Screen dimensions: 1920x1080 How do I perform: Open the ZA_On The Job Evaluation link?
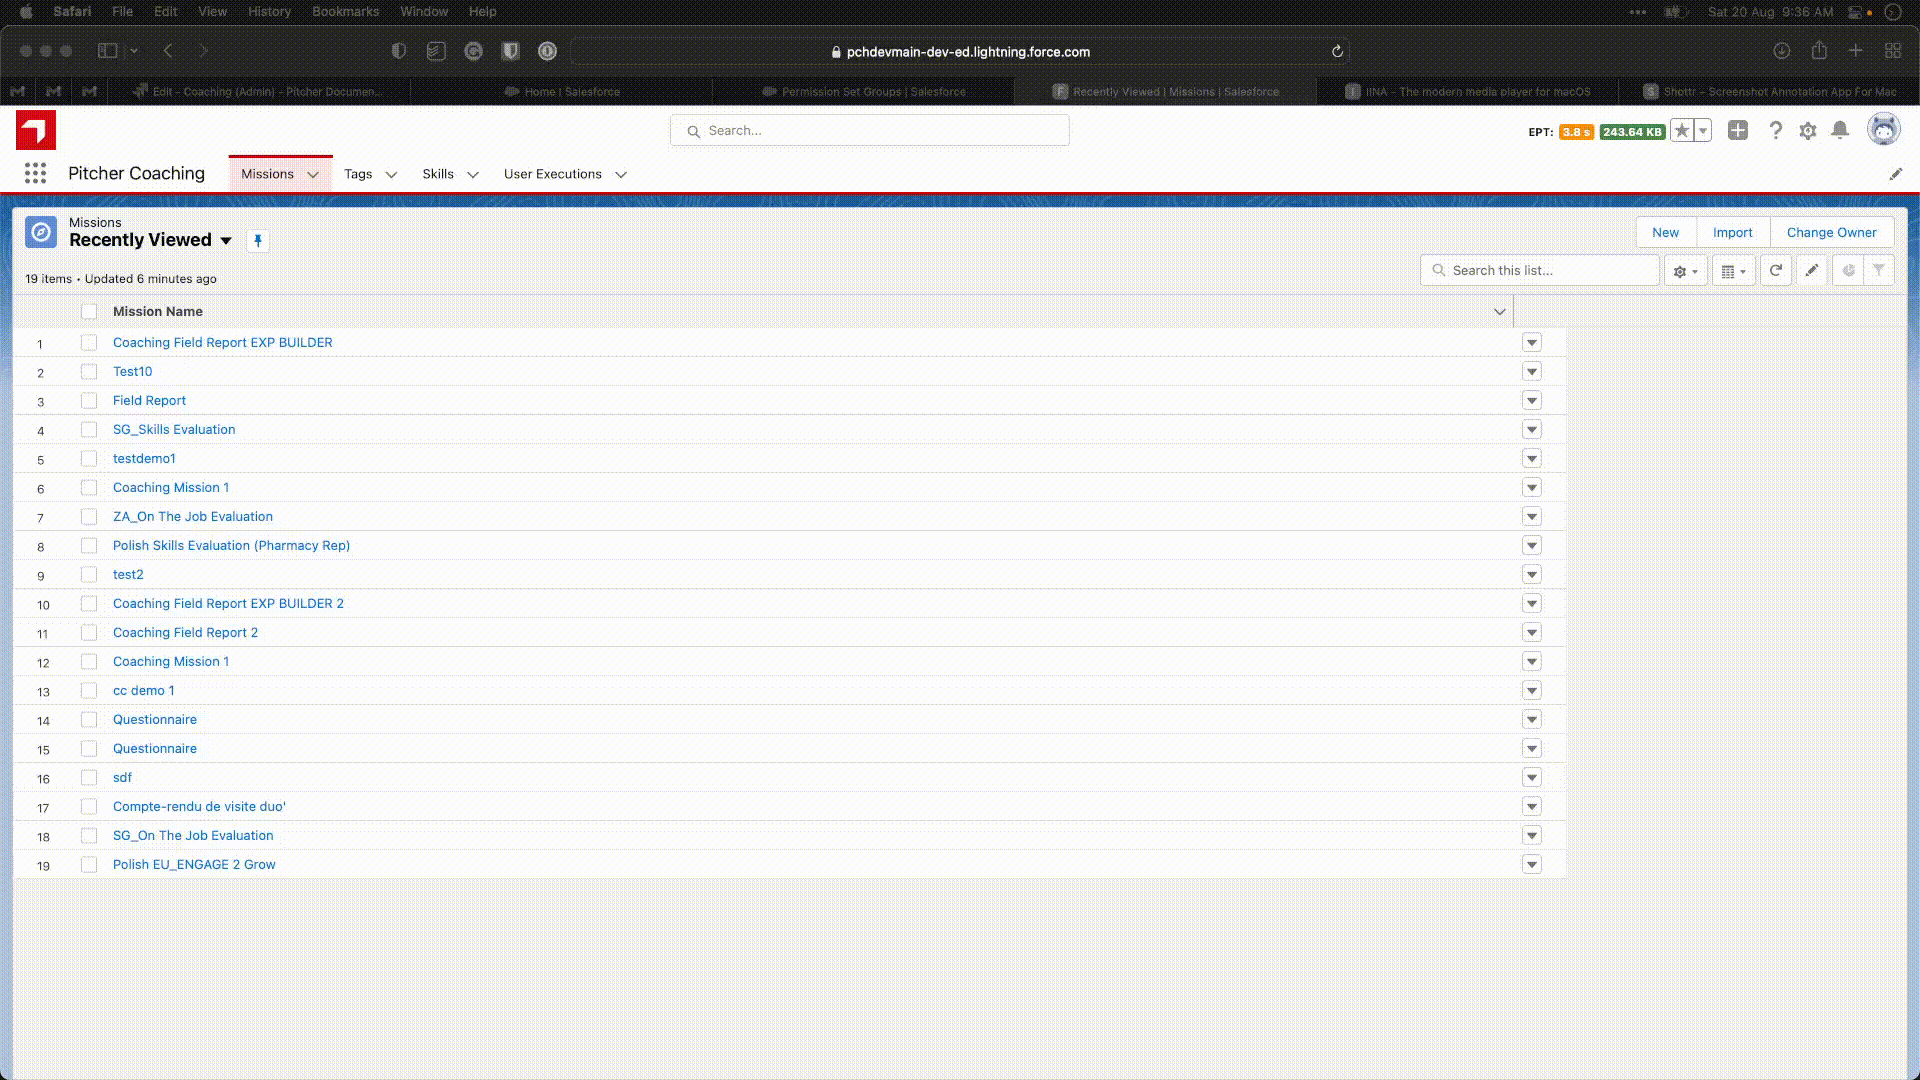coord(192,517)
